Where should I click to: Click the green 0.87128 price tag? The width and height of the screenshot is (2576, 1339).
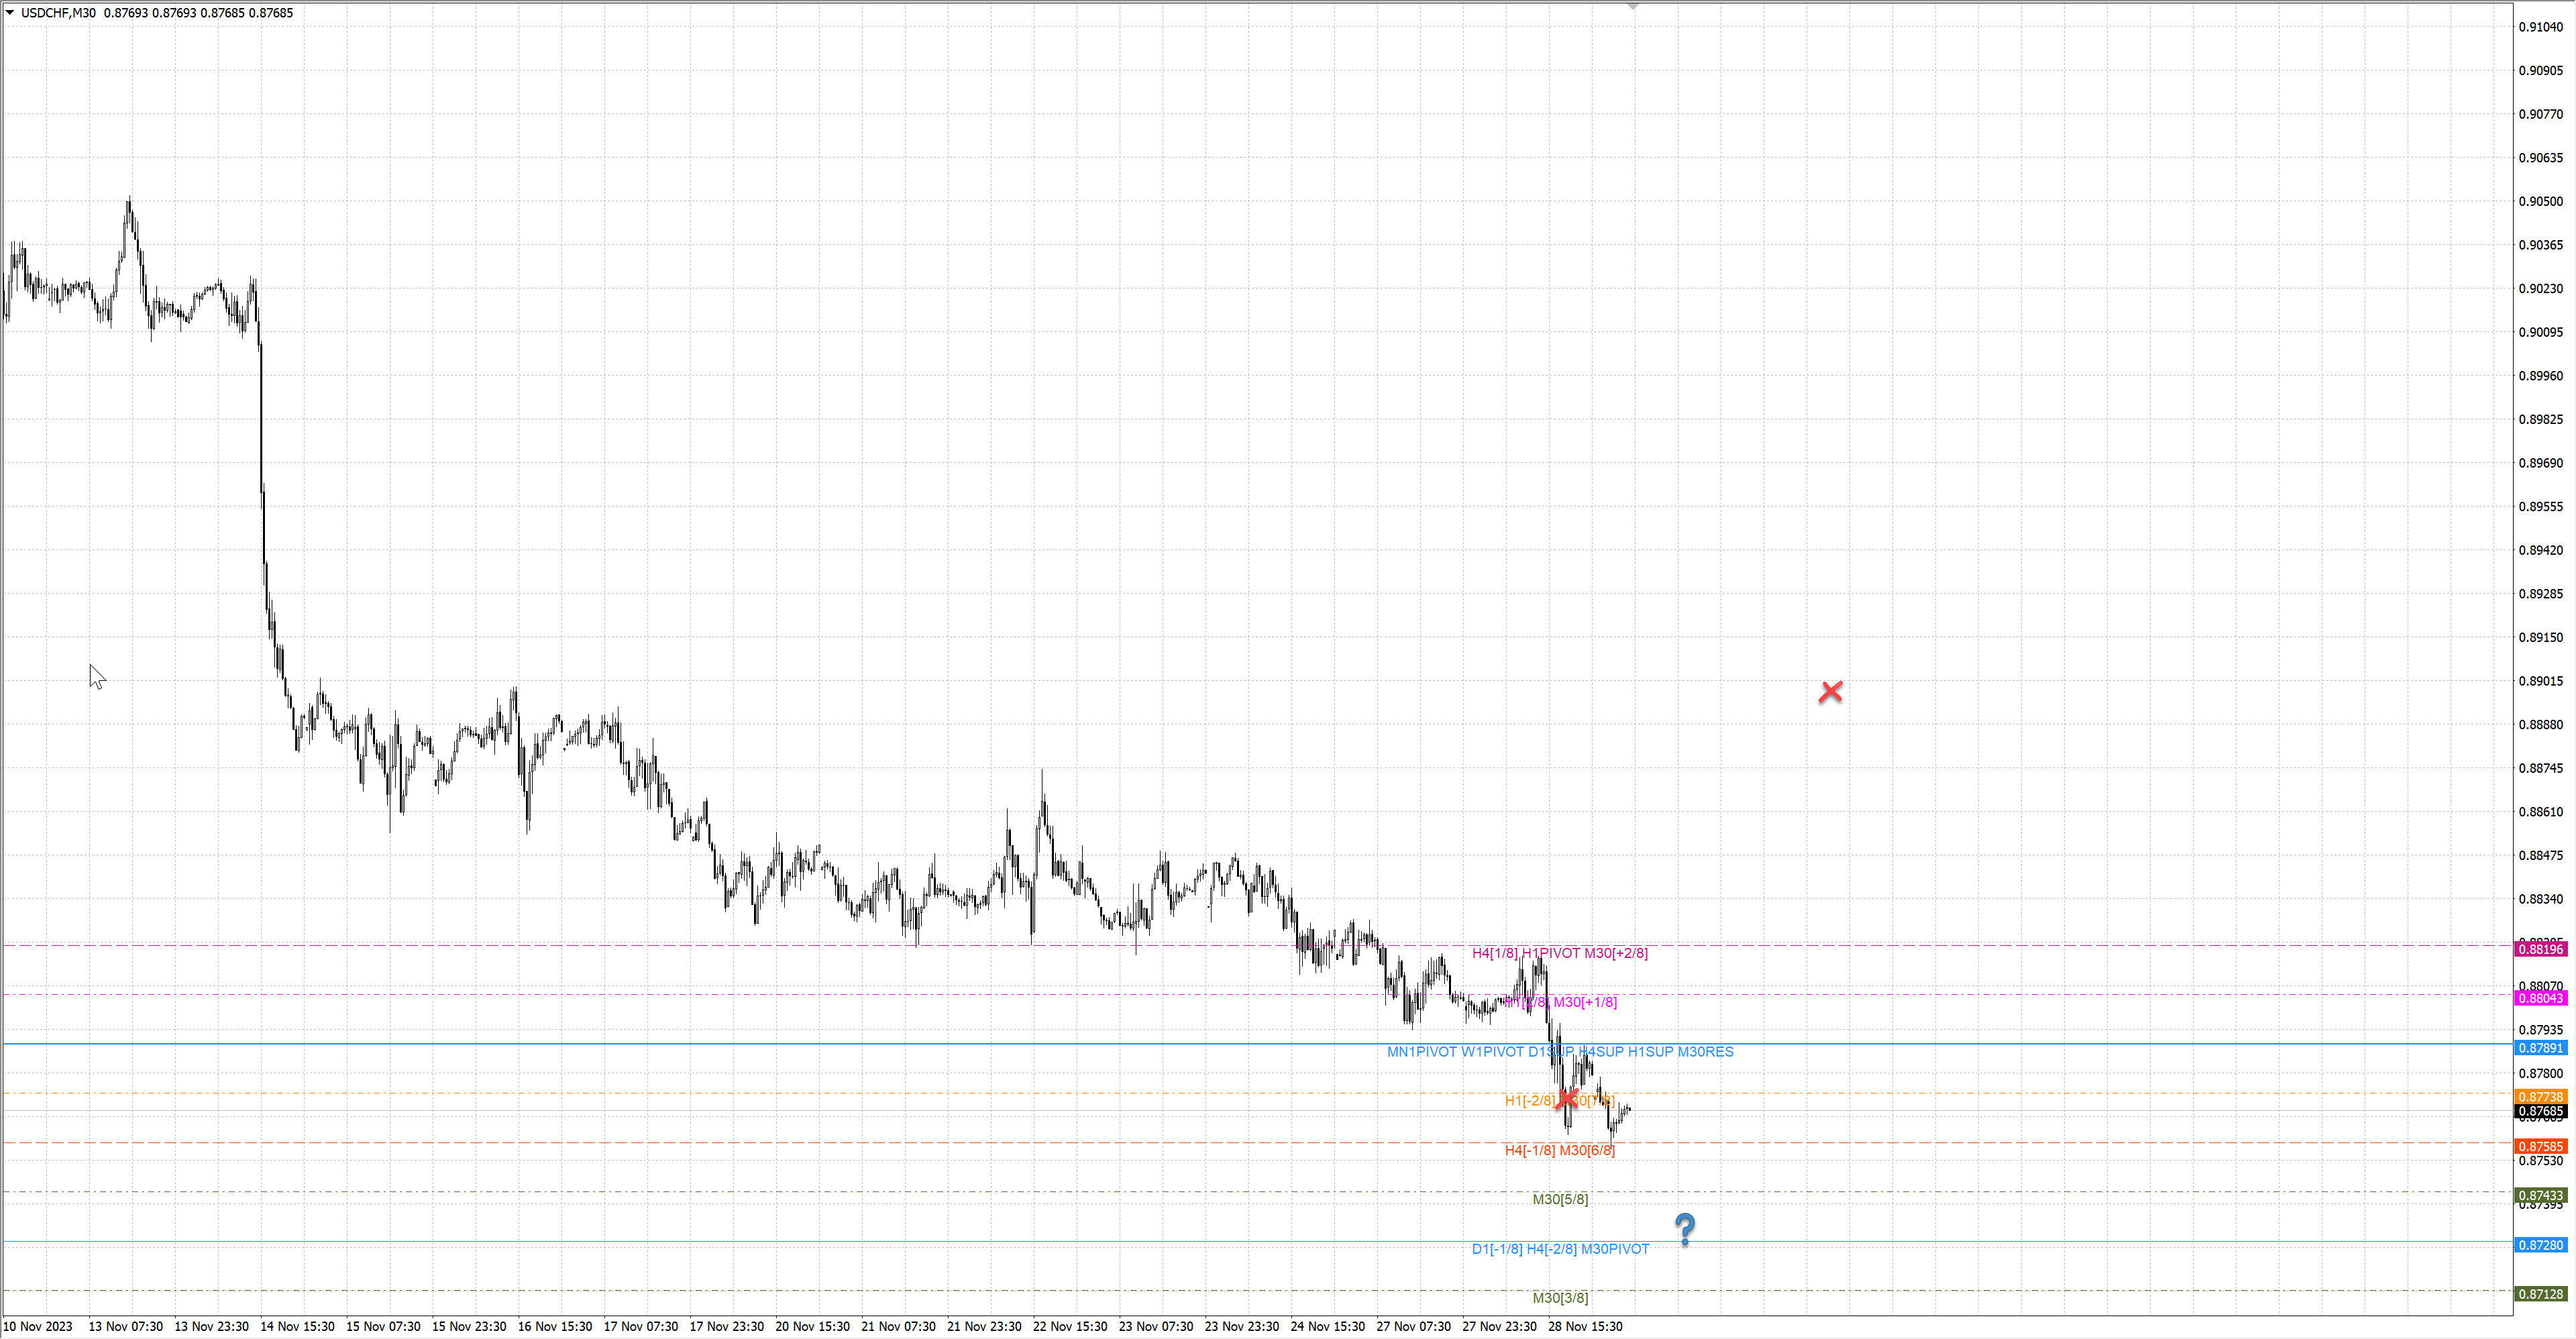pos(2540,1294)
